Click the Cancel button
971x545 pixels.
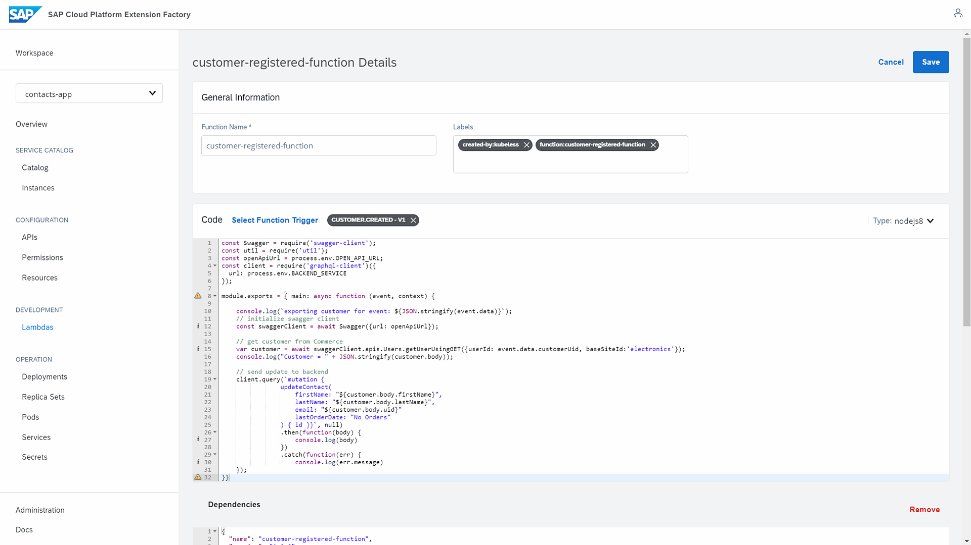(x=890, y=62)
